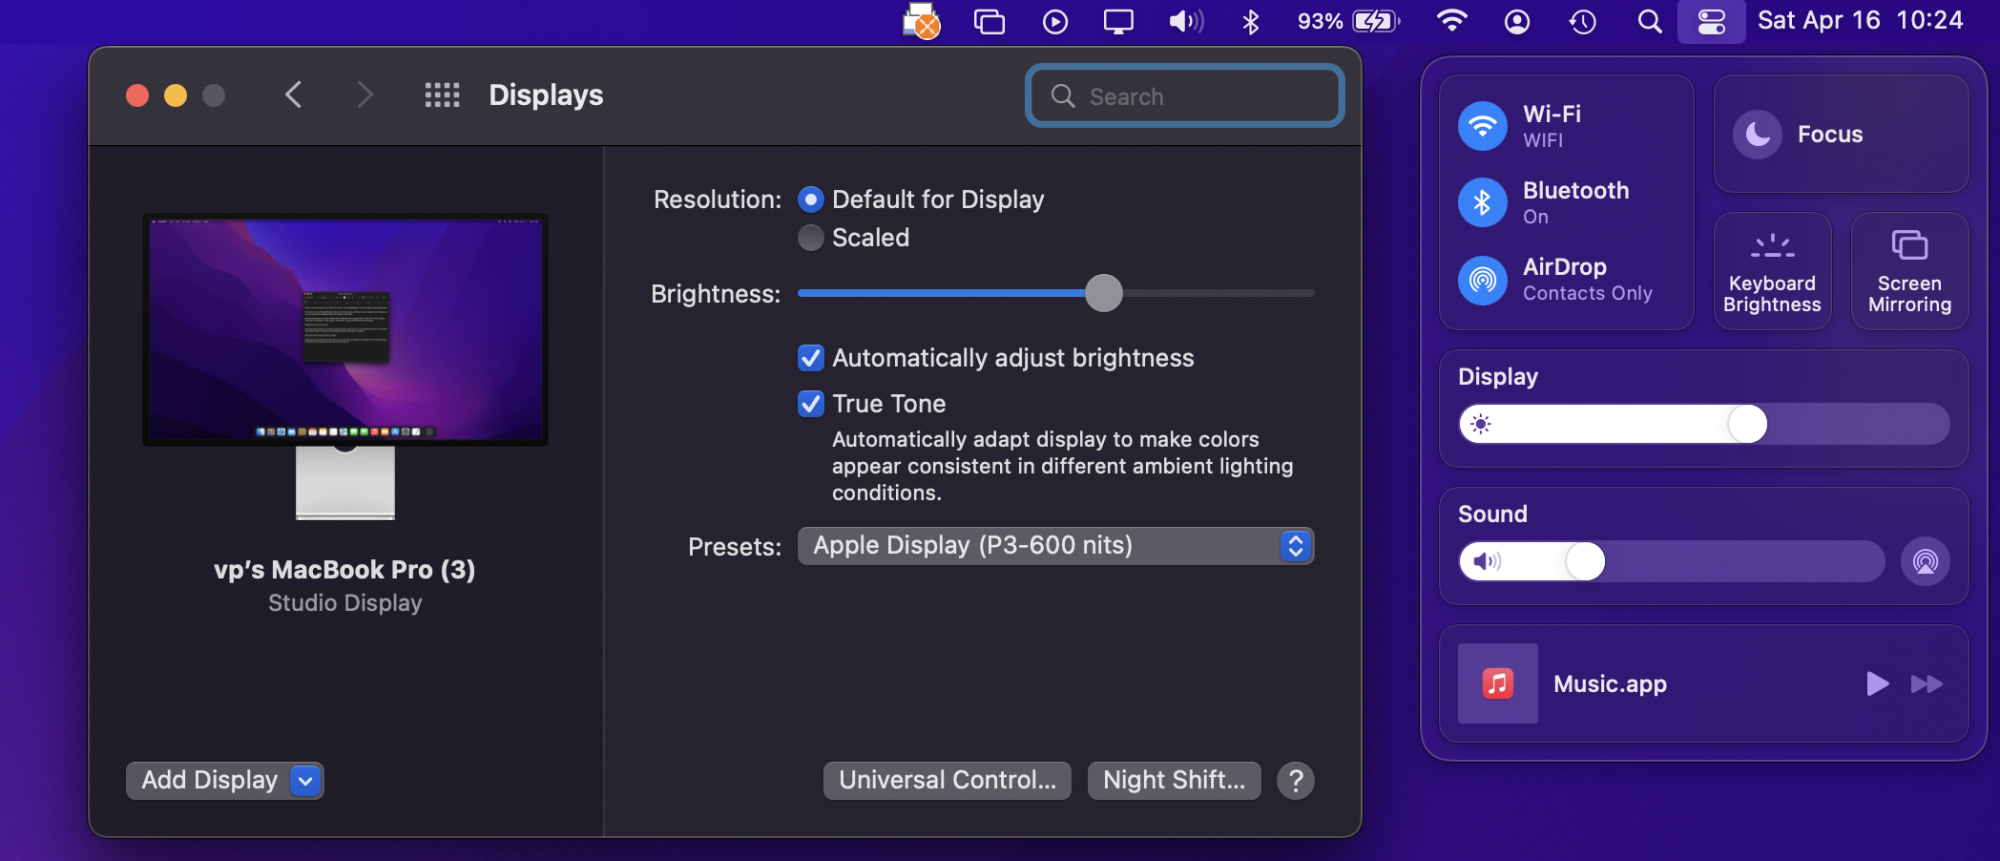Click the Displays window title
Screen dimensions: 2000x861
(546, 95)
